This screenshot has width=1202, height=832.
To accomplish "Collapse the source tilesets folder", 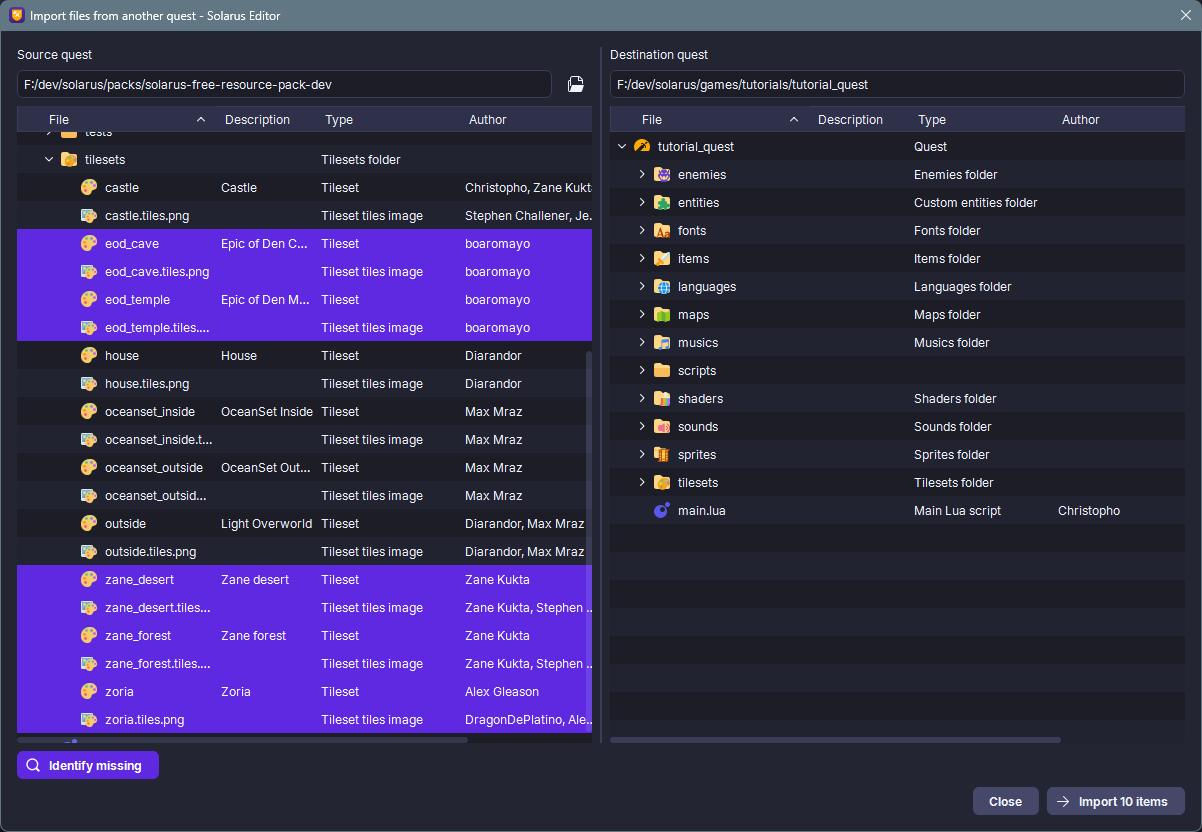I will click(49, 159).
